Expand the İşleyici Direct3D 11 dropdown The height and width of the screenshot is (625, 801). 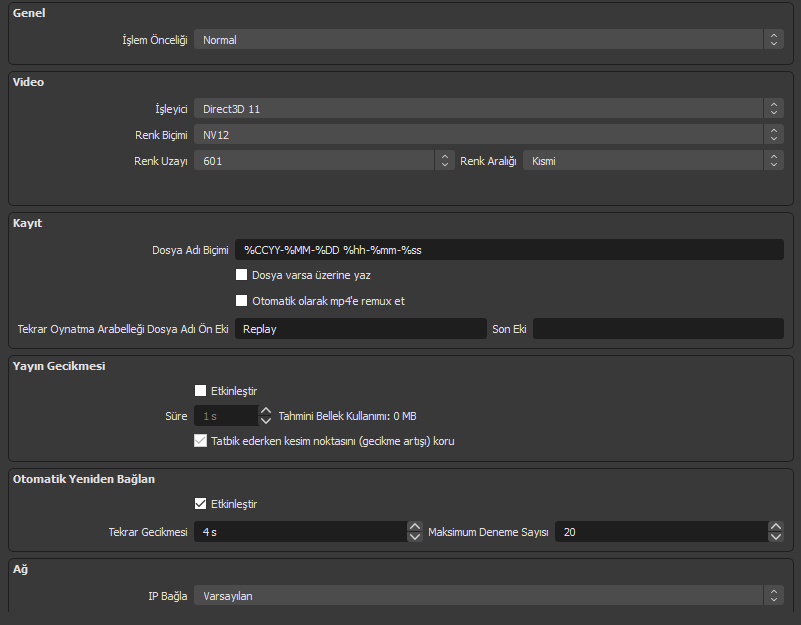488,108
